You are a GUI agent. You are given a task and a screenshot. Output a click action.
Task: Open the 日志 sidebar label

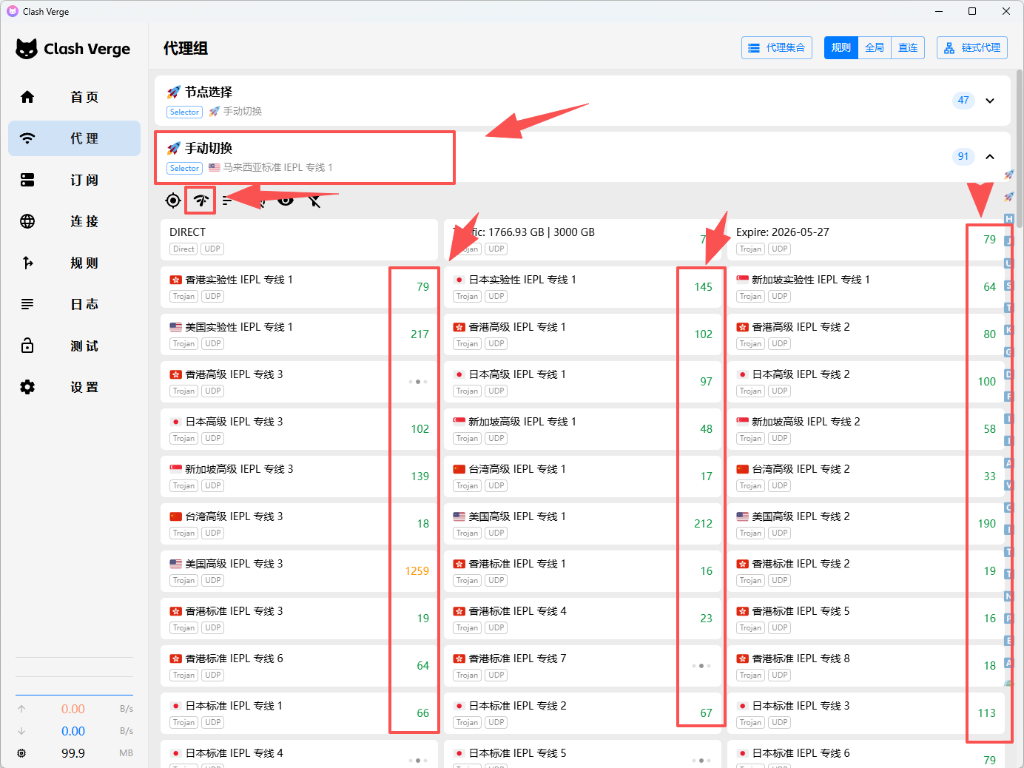coord(84,304)
